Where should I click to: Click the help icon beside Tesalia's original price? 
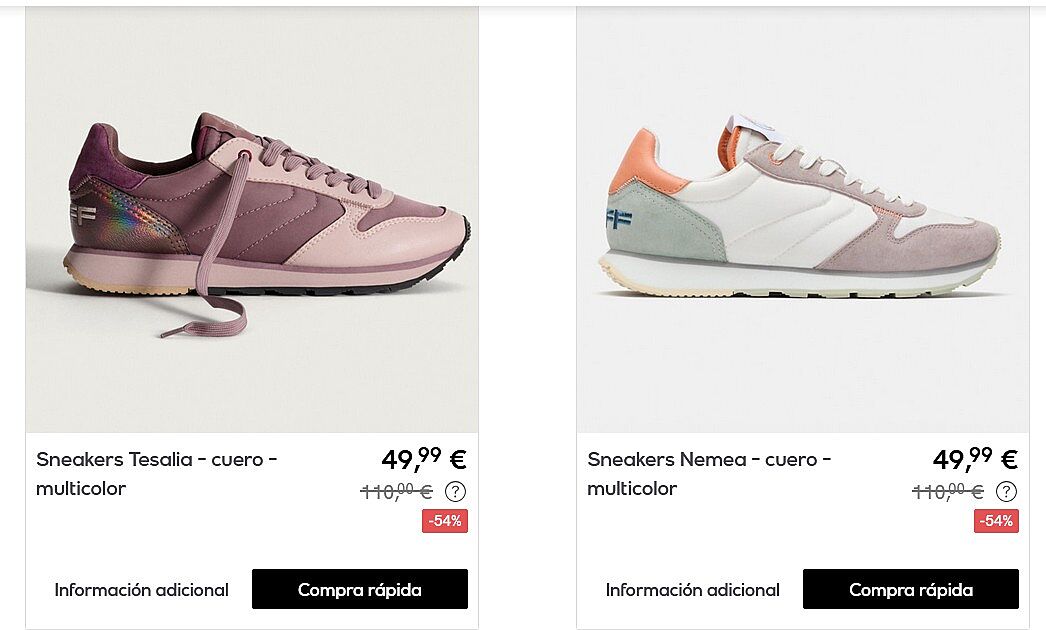[x=455, y=492]
